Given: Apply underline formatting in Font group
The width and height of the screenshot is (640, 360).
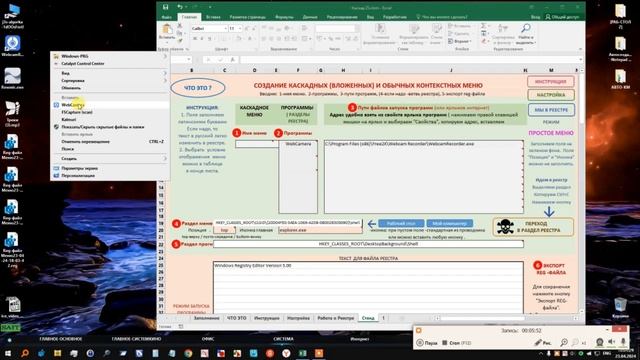Looking at the screenshot, I should (210, 39).
